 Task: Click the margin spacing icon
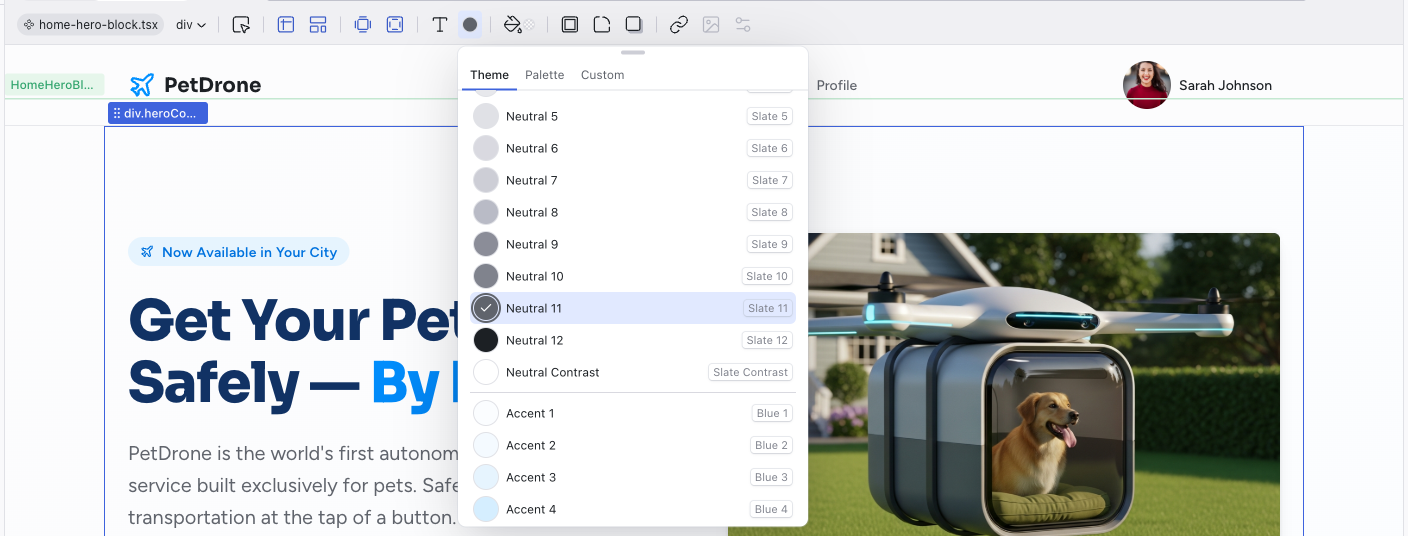tap(363, 25)
